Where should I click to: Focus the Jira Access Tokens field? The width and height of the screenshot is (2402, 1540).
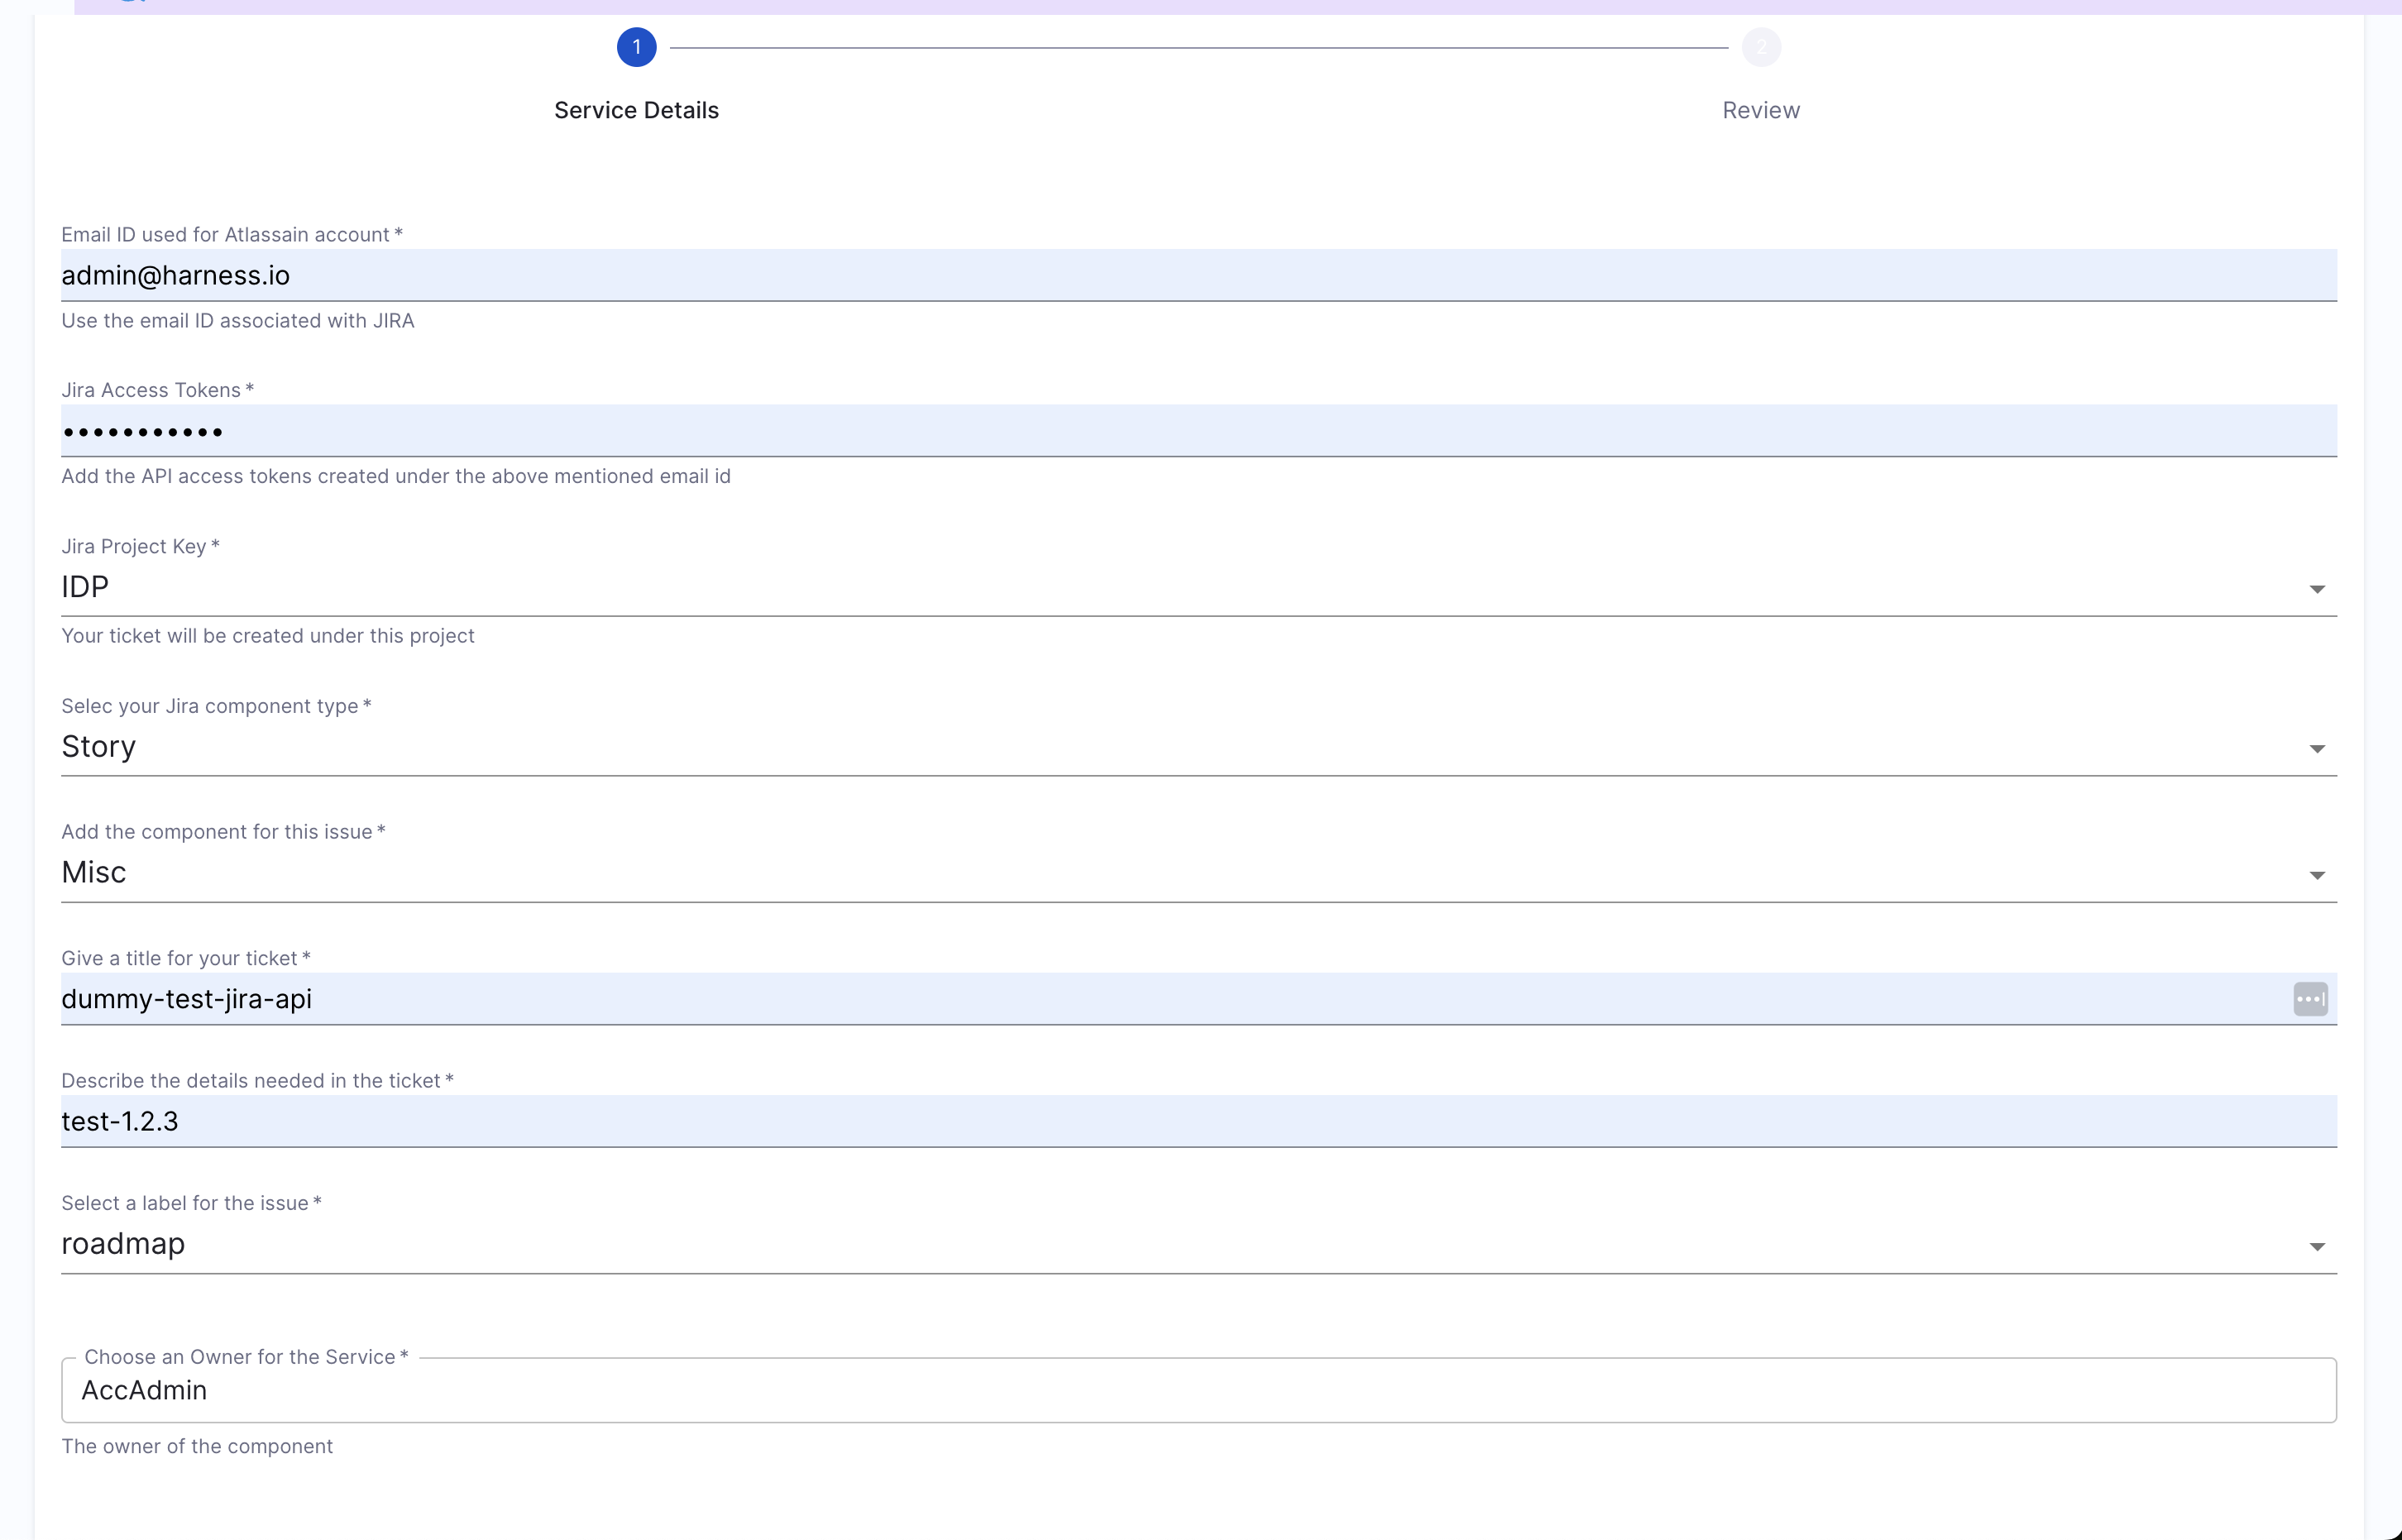click(x=1198, y=431)
